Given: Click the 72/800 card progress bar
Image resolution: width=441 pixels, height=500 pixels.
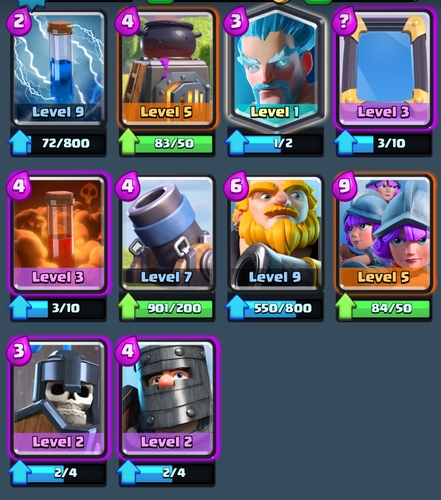Looking at the screenshot, I should [58, 143].
